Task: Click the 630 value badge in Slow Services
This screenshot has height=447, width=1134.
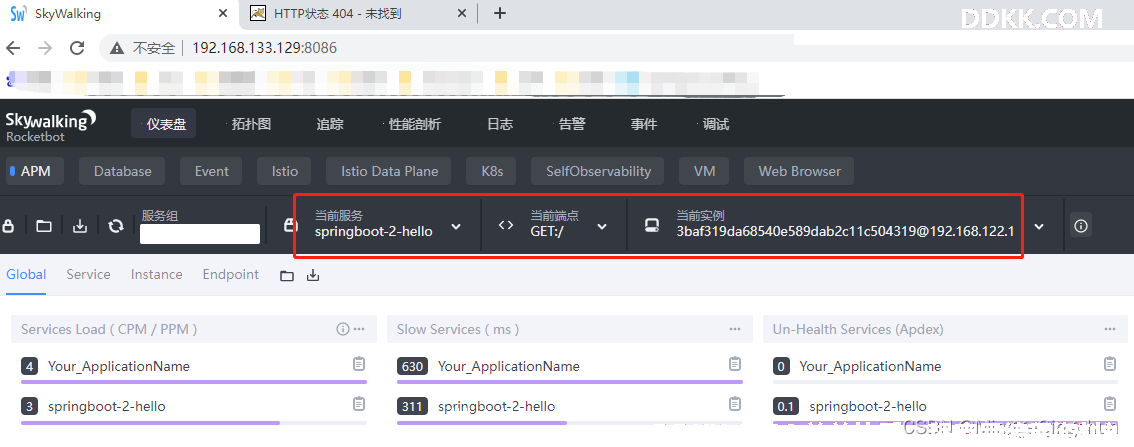Action: coord(412,366)
